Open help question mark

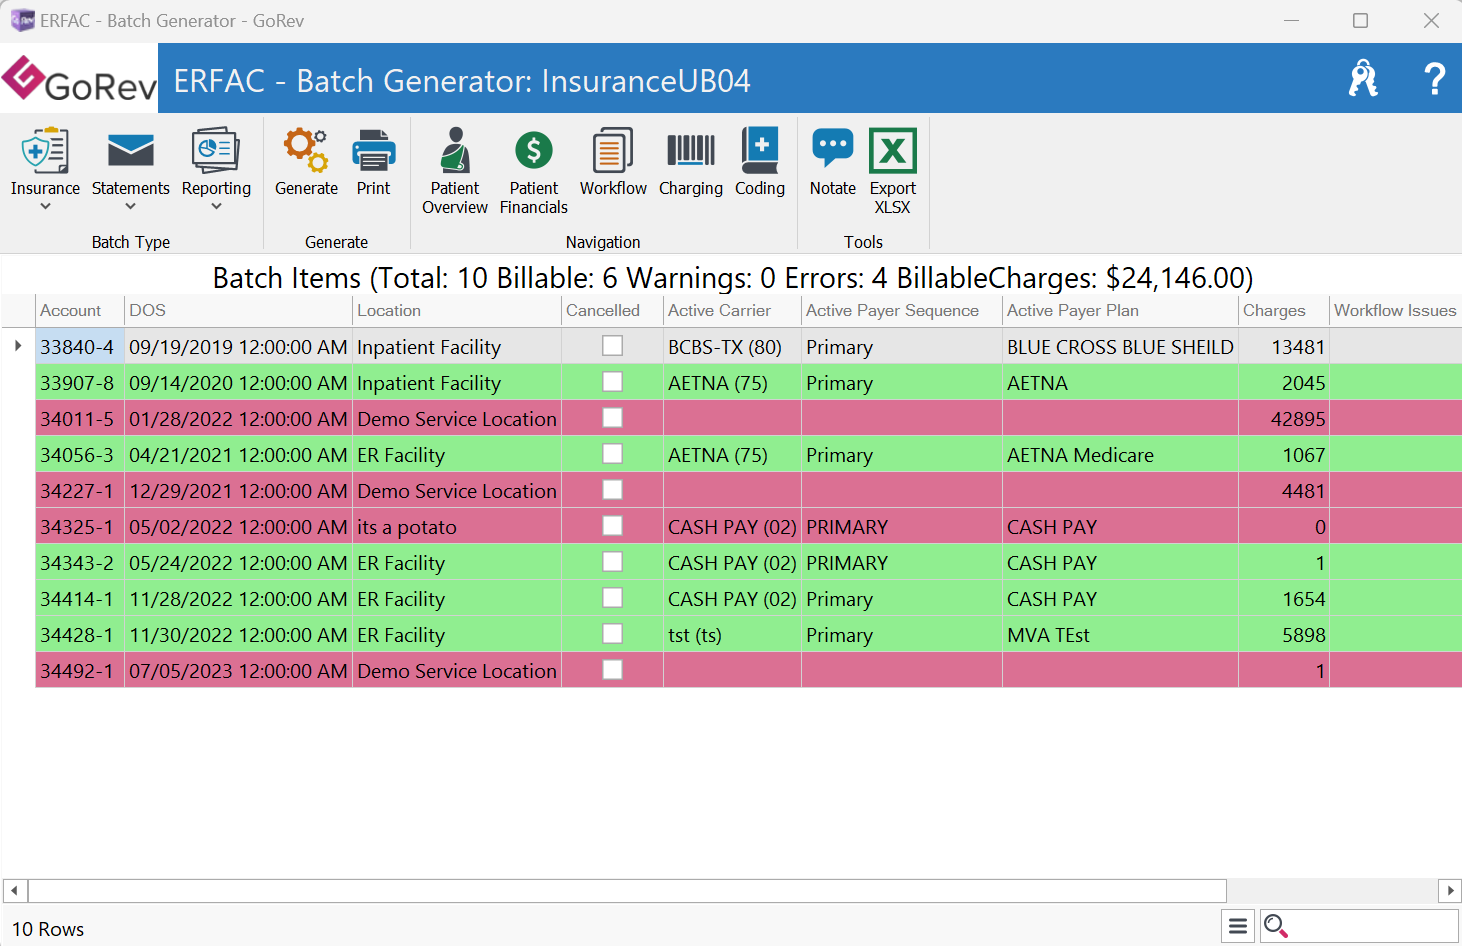(1434, 78)
